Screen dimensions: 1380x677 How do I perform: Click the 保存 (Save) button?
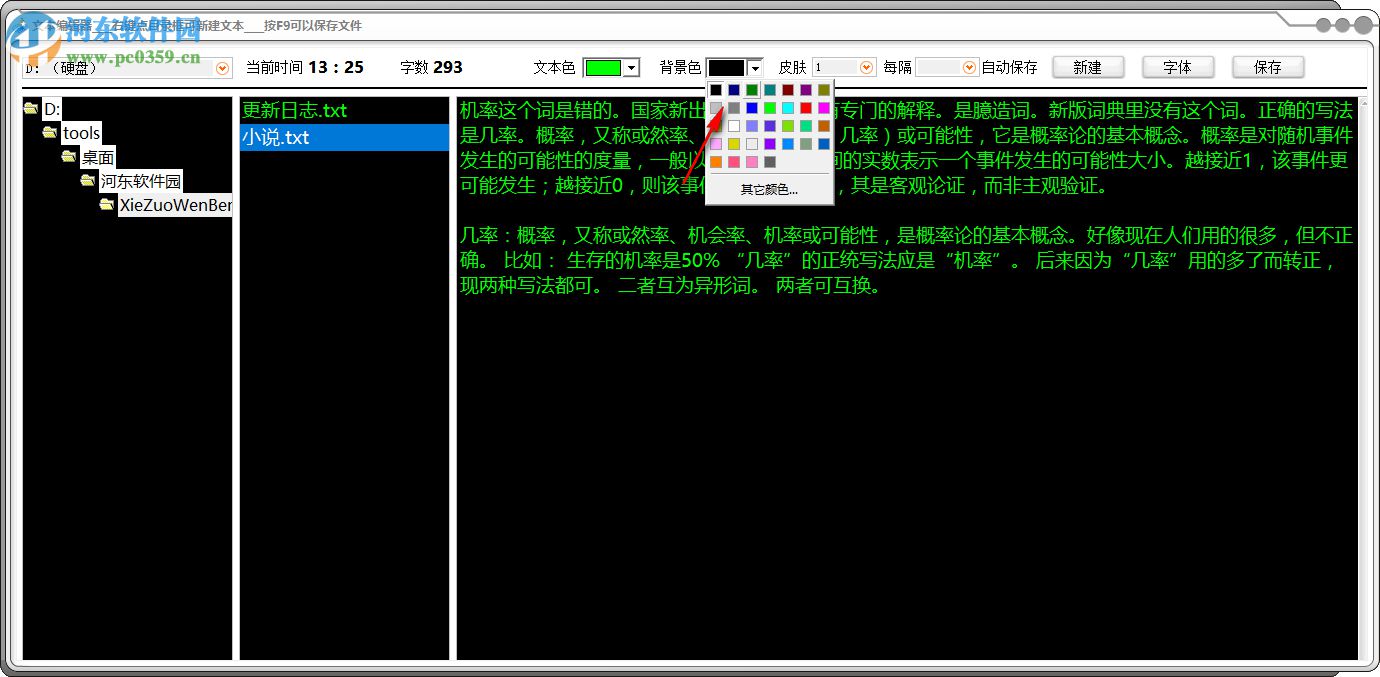[x=1267, y=67]
